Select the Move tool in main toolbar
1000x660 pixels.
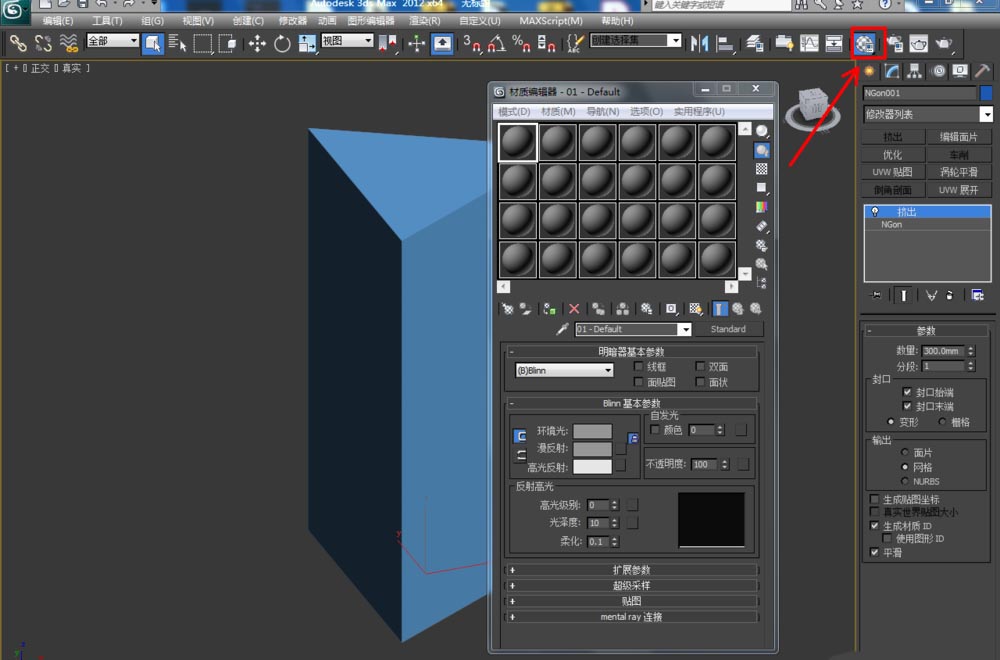257,43
